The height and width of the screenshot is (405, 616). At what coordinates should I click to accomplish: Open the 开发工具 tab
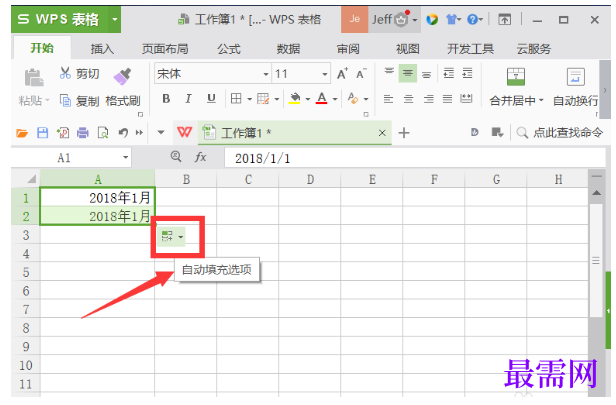tap(470, 49)
